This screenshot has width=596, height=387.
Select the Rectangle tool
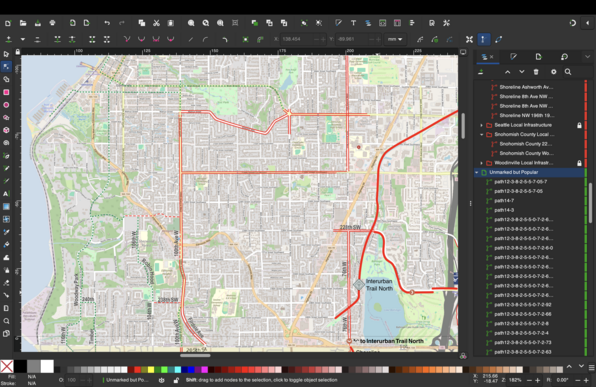pyautogui.click(x=6, y=92)
